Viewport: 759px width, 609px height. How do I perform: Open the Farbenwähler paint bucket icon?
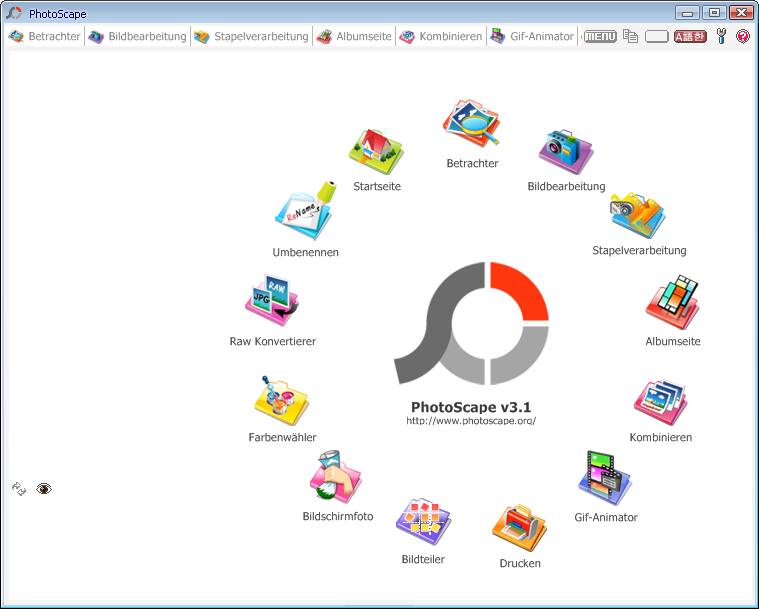tap(282, 401)
